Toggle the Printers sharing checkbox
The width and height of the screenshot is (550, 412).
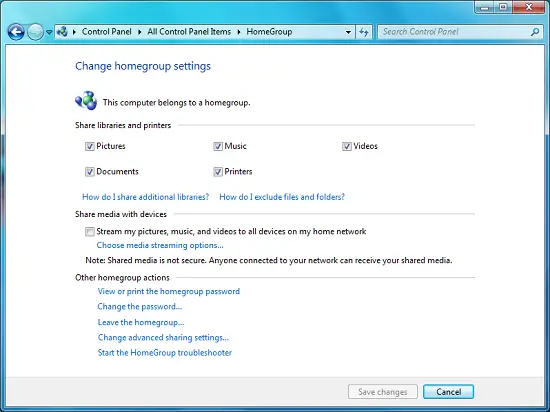point(218,172)
